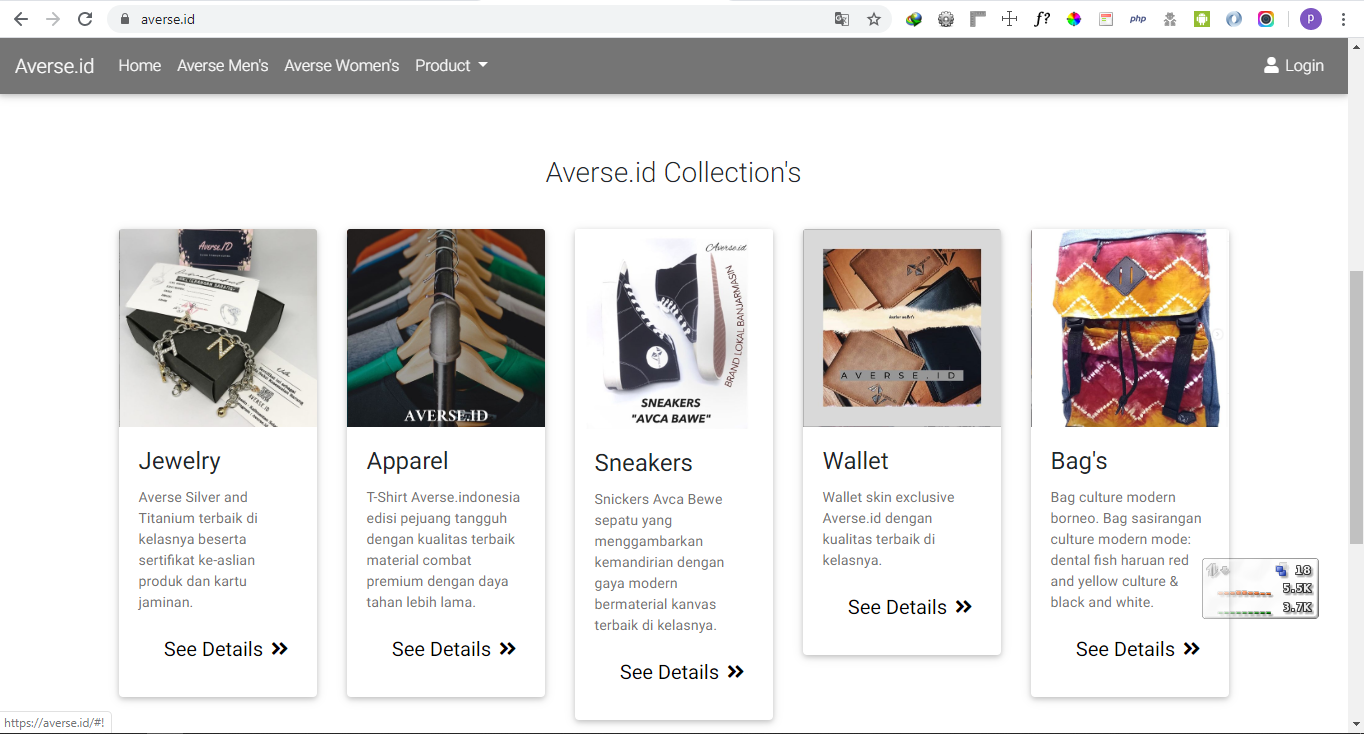Open the PHP extension icon
This screenshot has height=734, width=1364.
pyautogui.click(x=1138, y=19)
